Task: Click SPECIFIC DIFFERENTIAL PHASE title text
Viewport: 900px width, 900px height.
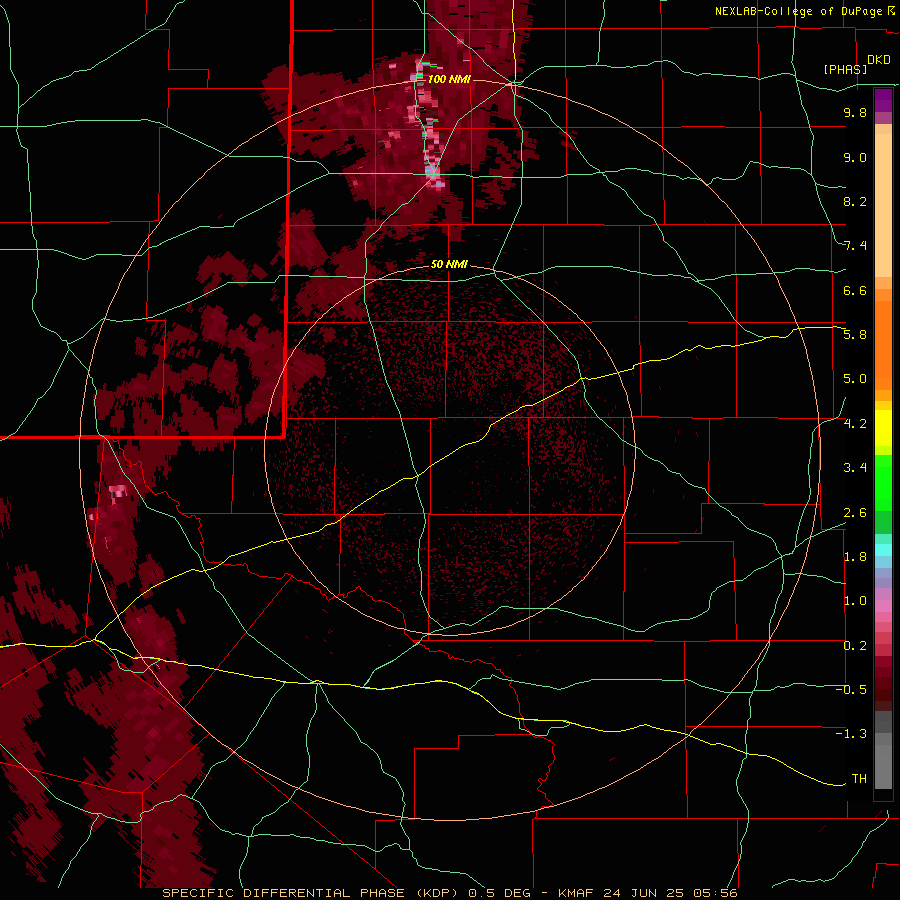Action: click(282, 893)
